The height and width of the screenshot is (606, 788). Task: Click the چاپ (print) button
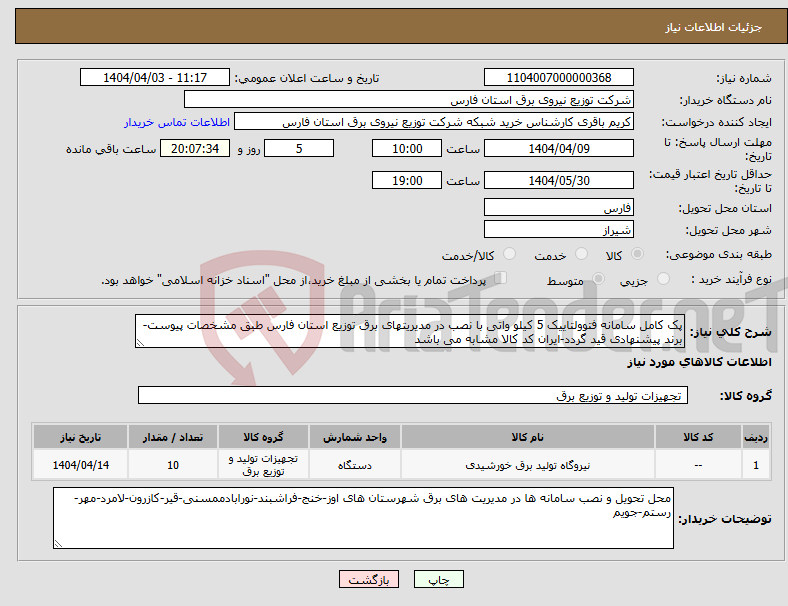[x=438, y=579]
